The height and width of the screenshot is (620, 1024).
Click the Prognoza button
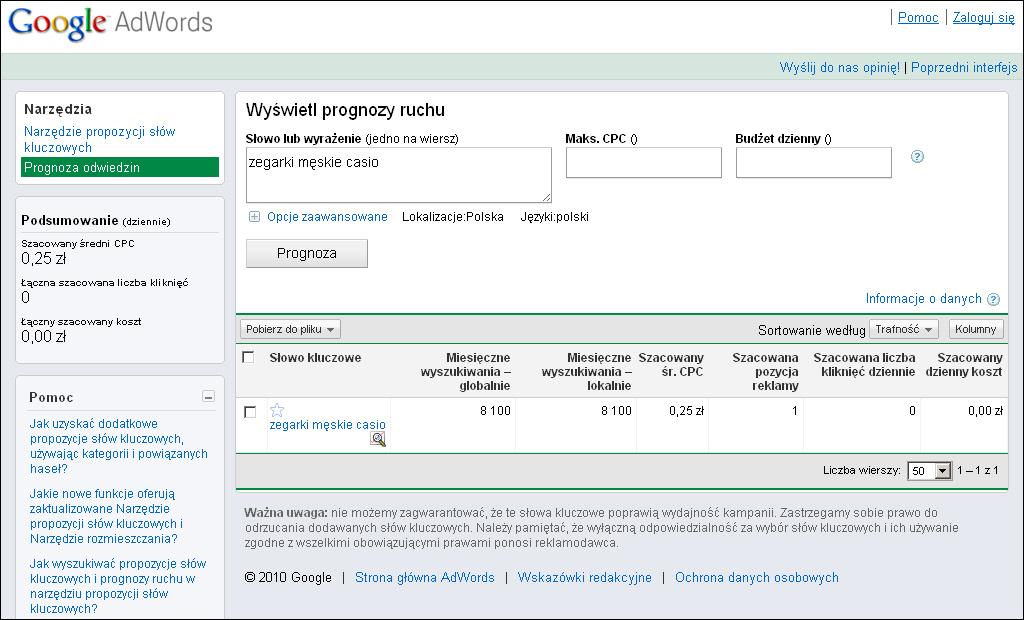(x=307, y=253)
